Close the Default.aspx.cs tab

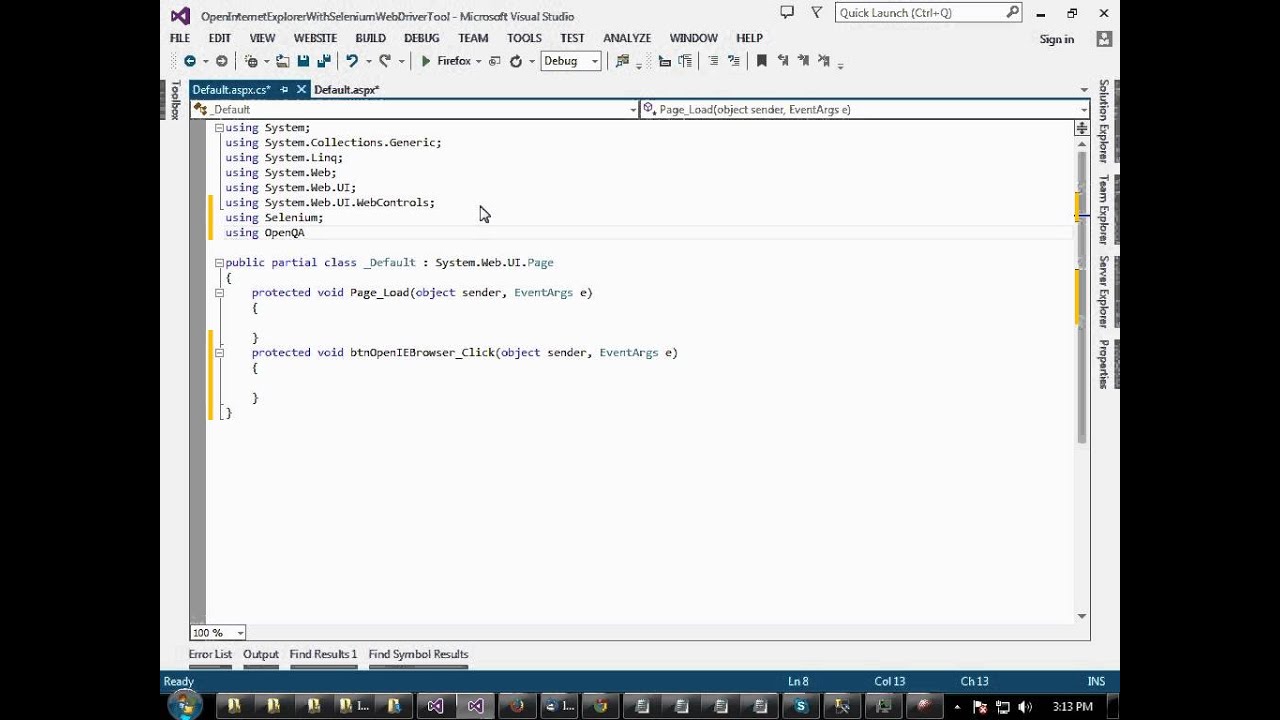pyautogui.click(x=301, y=89)
